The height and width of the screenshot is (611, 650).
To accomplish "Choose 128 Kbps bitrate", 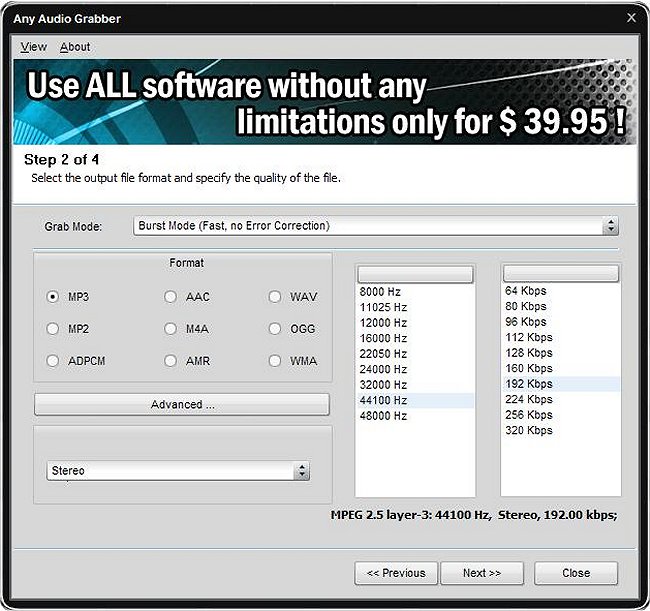I will click(x=562, y=353).
